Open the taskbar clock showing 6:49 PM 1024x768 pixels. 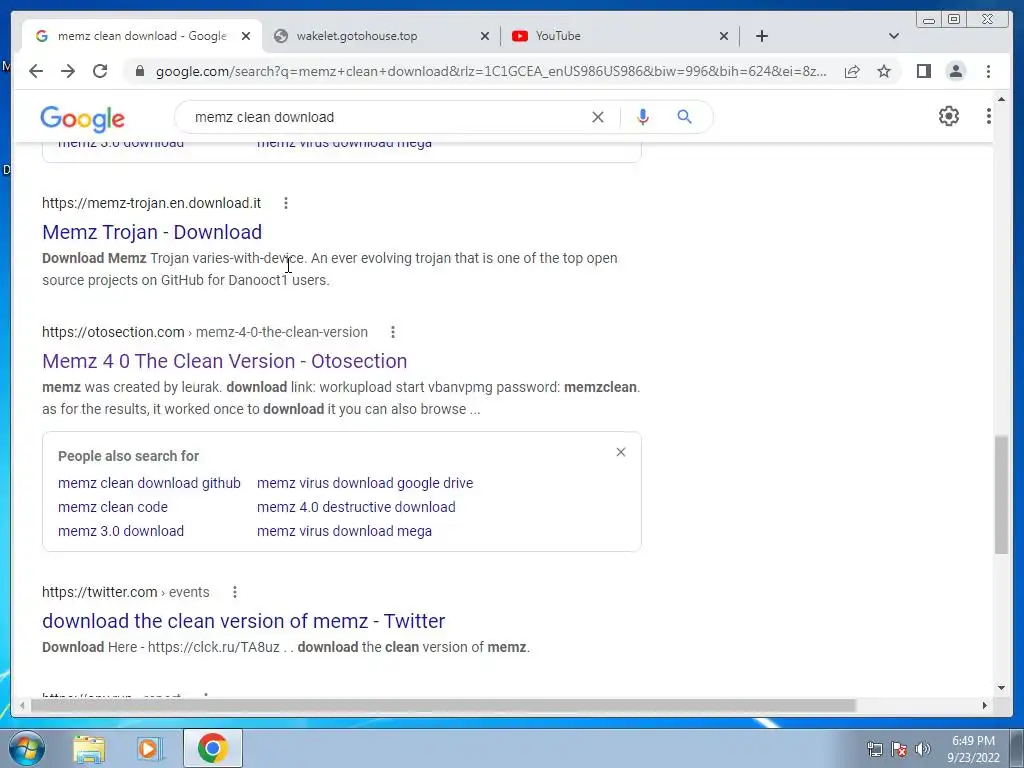click(973, 749)
